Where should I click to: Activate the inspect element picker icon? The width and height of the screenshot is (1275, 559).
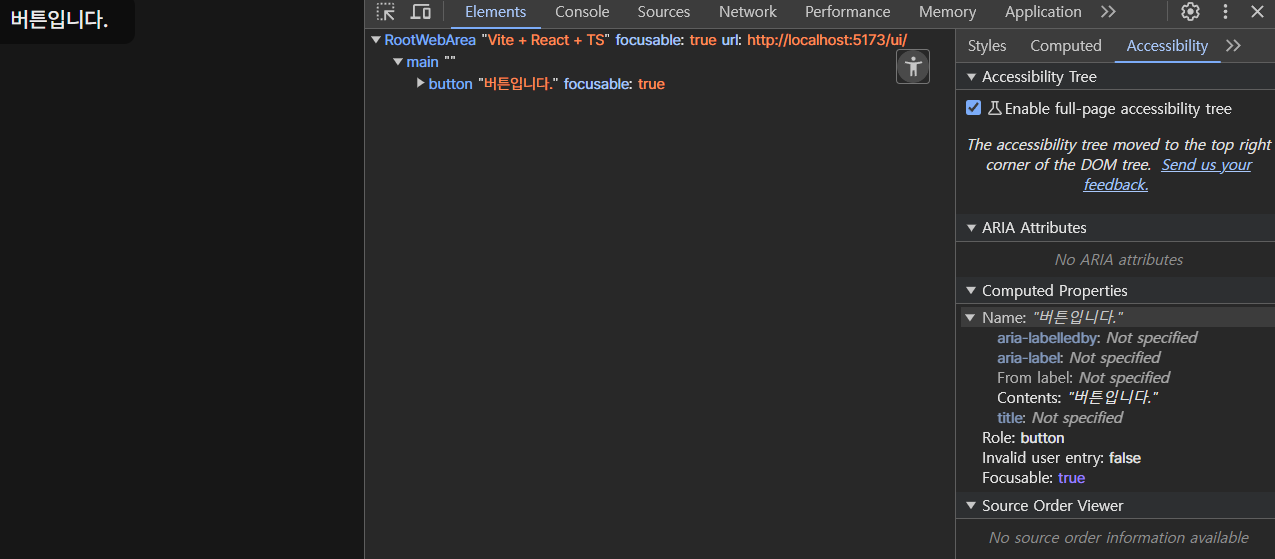click(x=386, y=12)
